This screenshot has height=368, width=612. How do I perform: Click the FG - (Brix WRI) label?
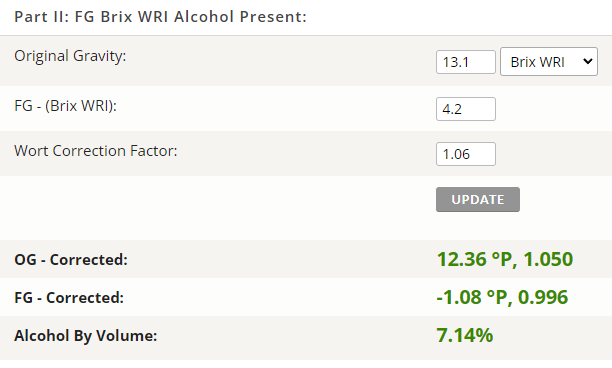point(66,106)
